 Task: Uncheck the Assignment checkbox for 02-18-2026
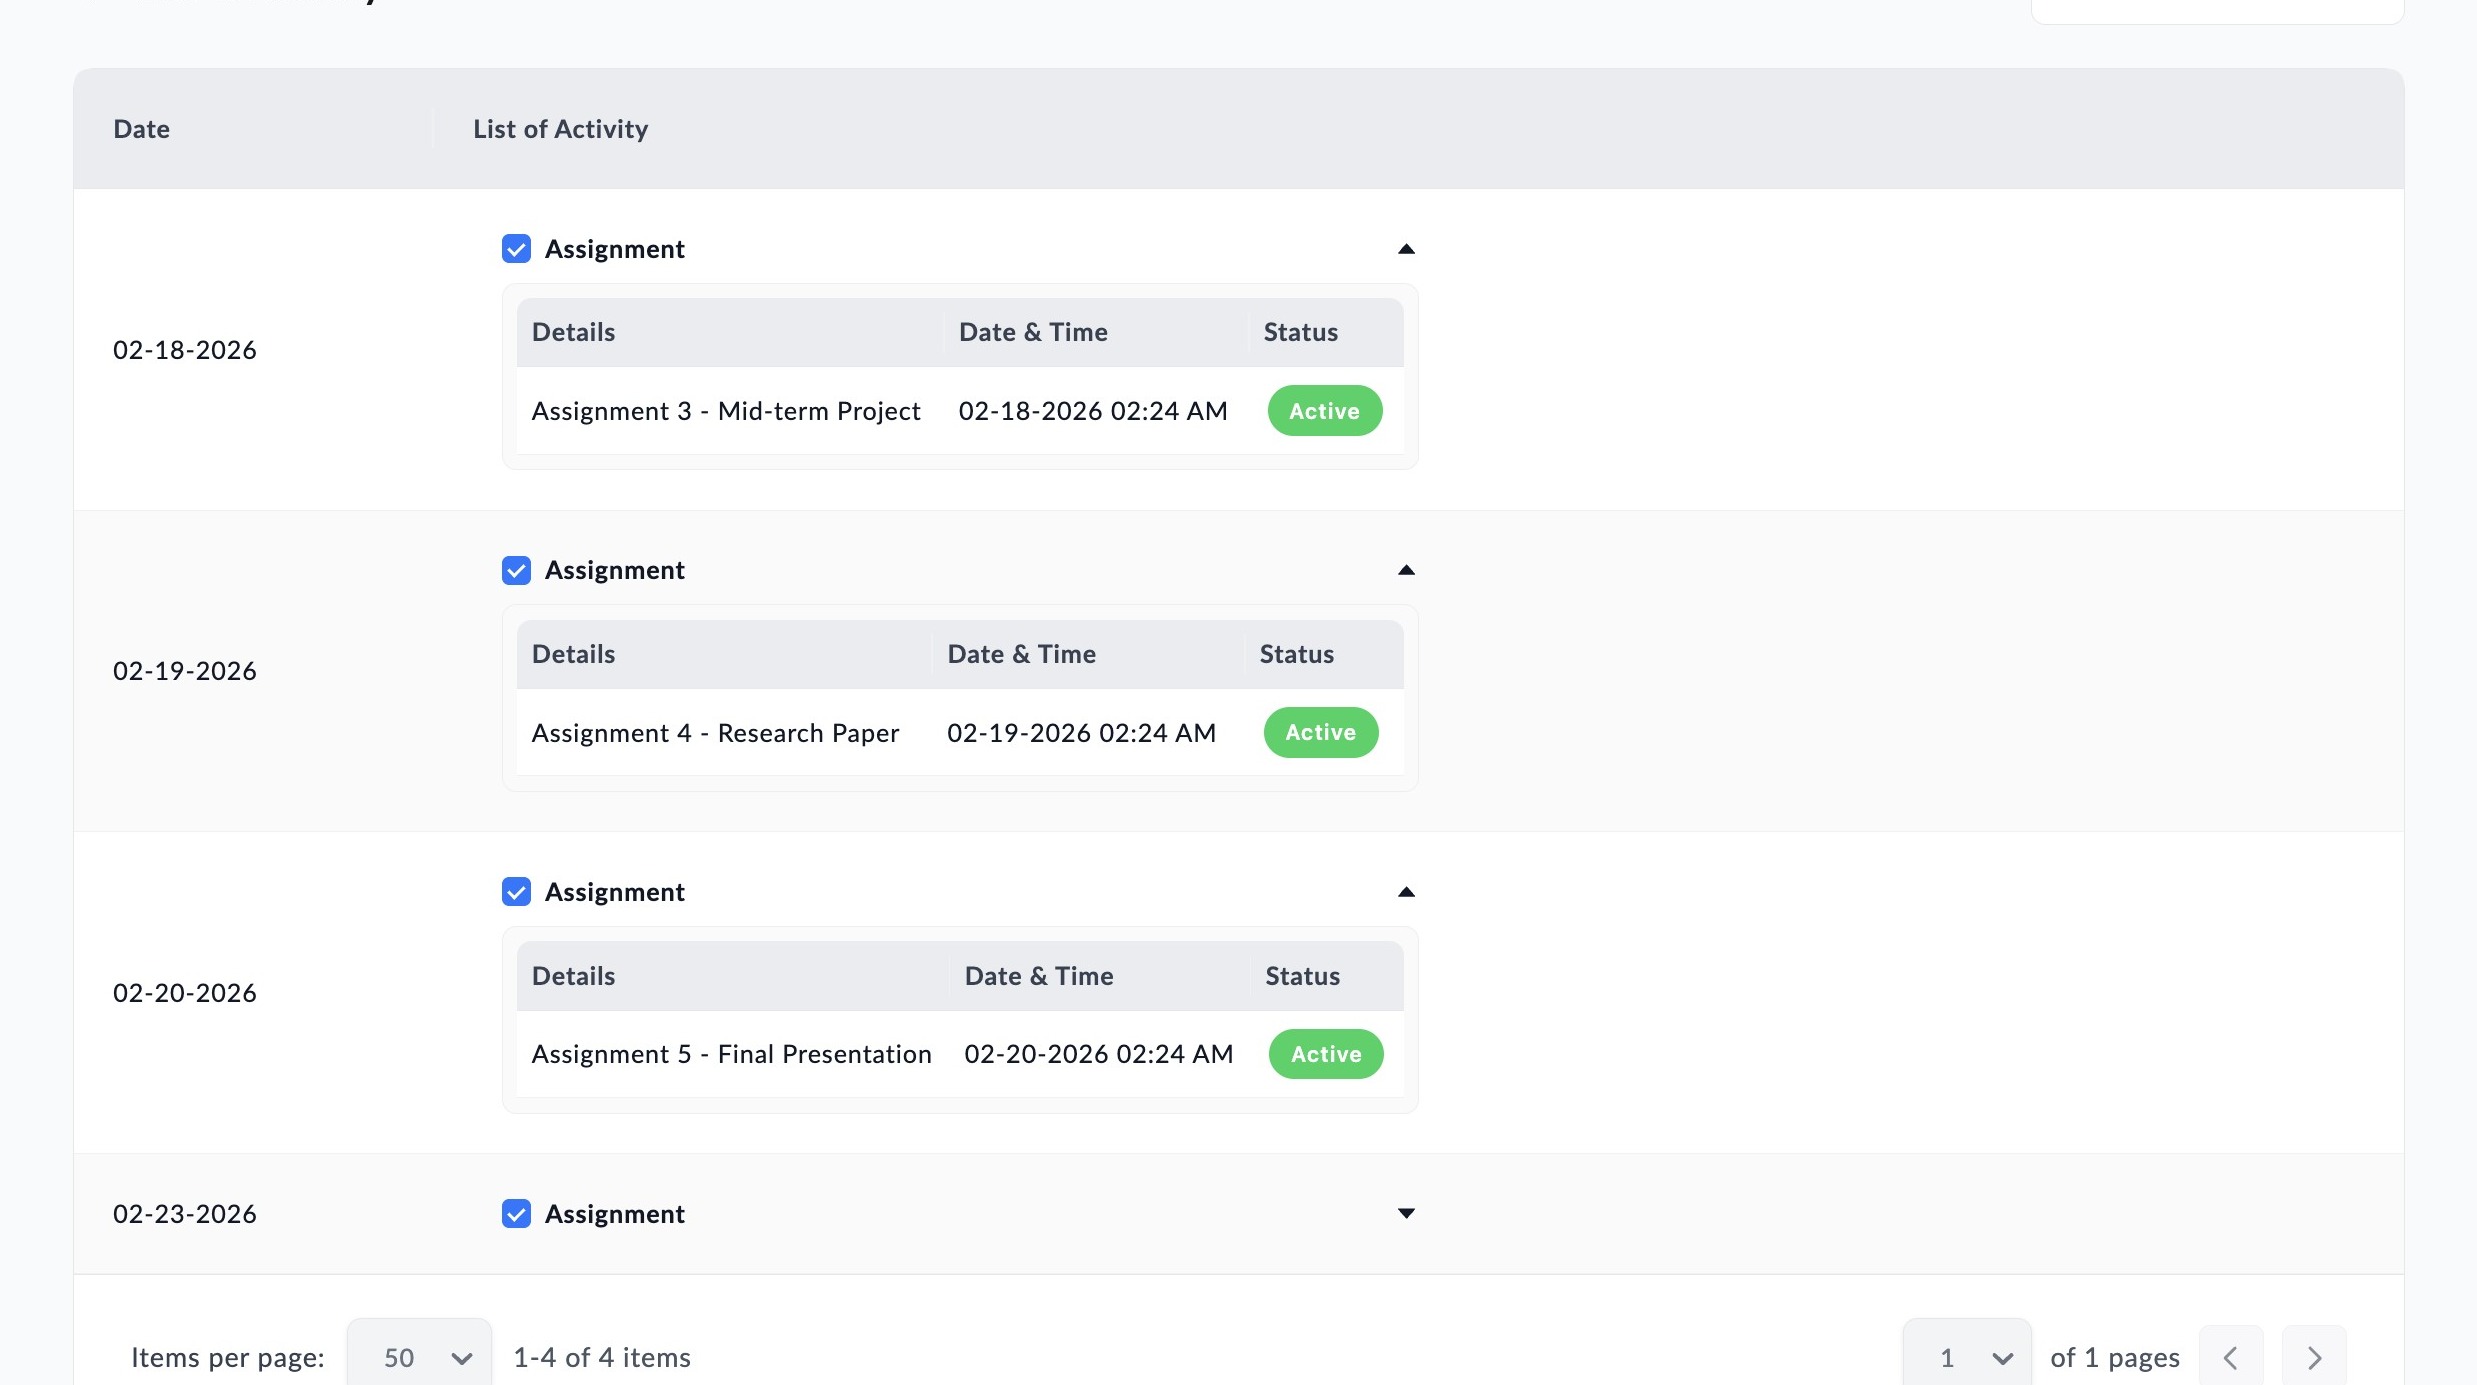516,249
